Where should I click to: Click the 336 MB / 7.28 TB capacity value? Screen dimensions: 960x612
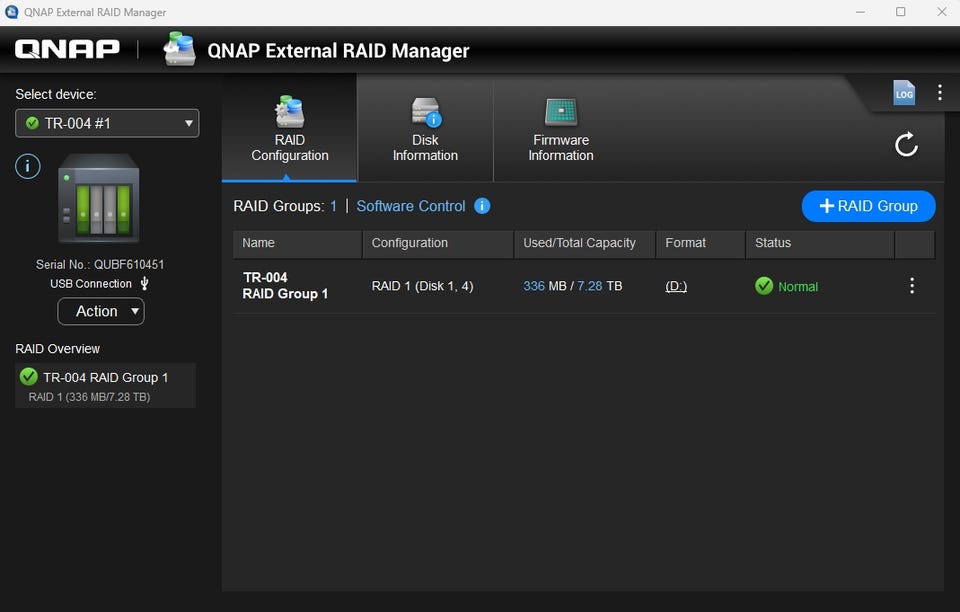pyautogui.click(x=572, y=286)
